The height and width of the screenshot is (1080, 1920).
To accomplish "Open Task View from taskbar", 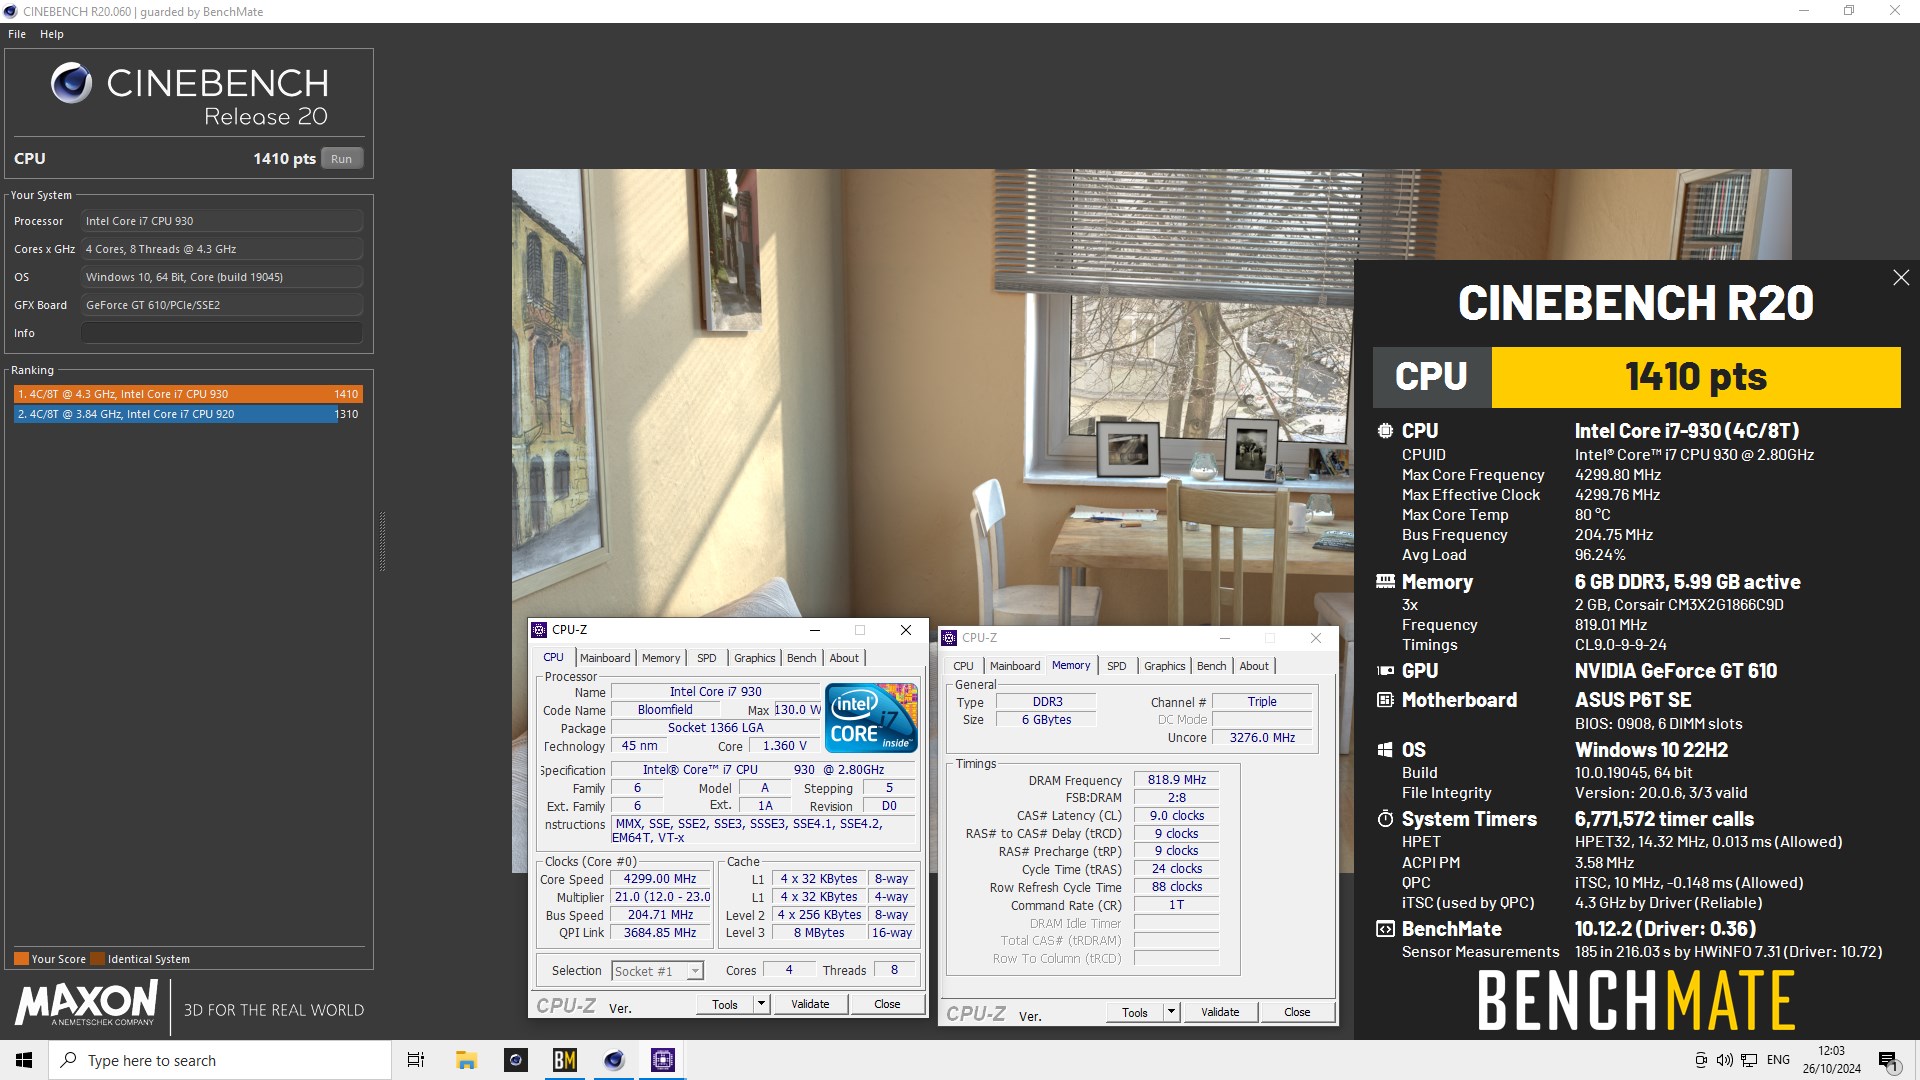I will click(416, 1060).
